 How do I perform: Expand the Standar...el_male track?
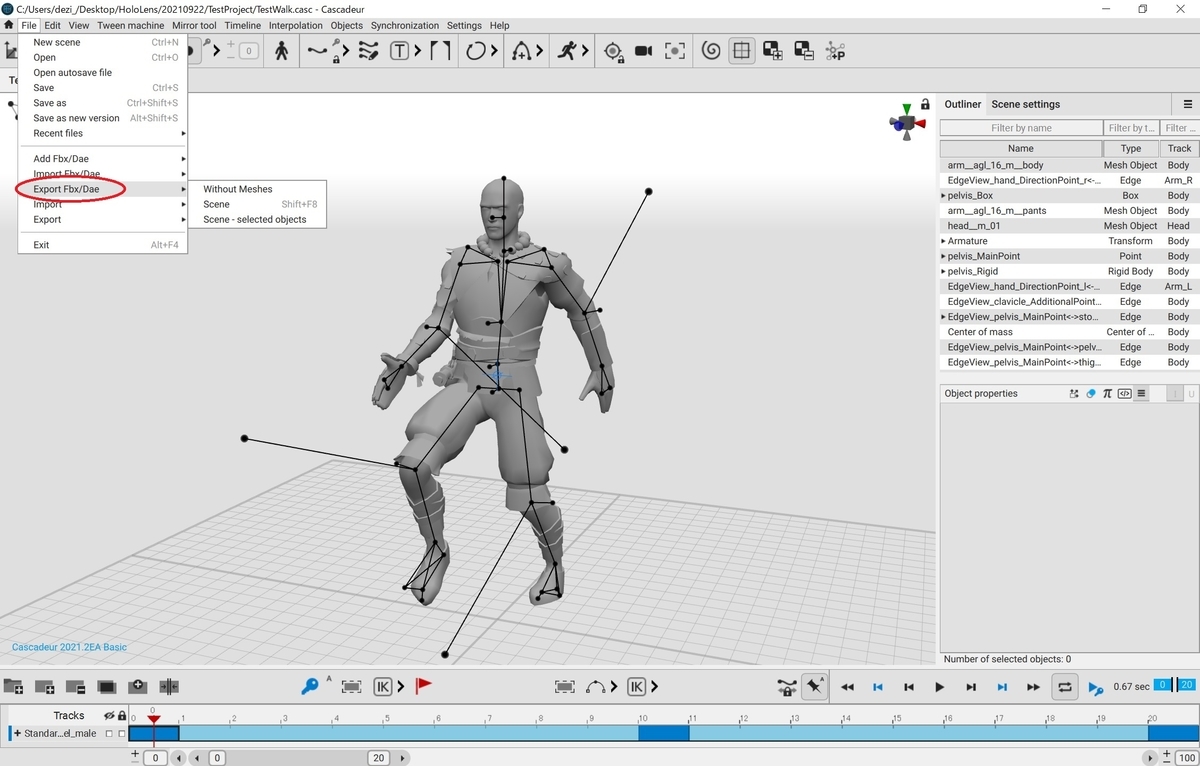[x=17, y=734]
